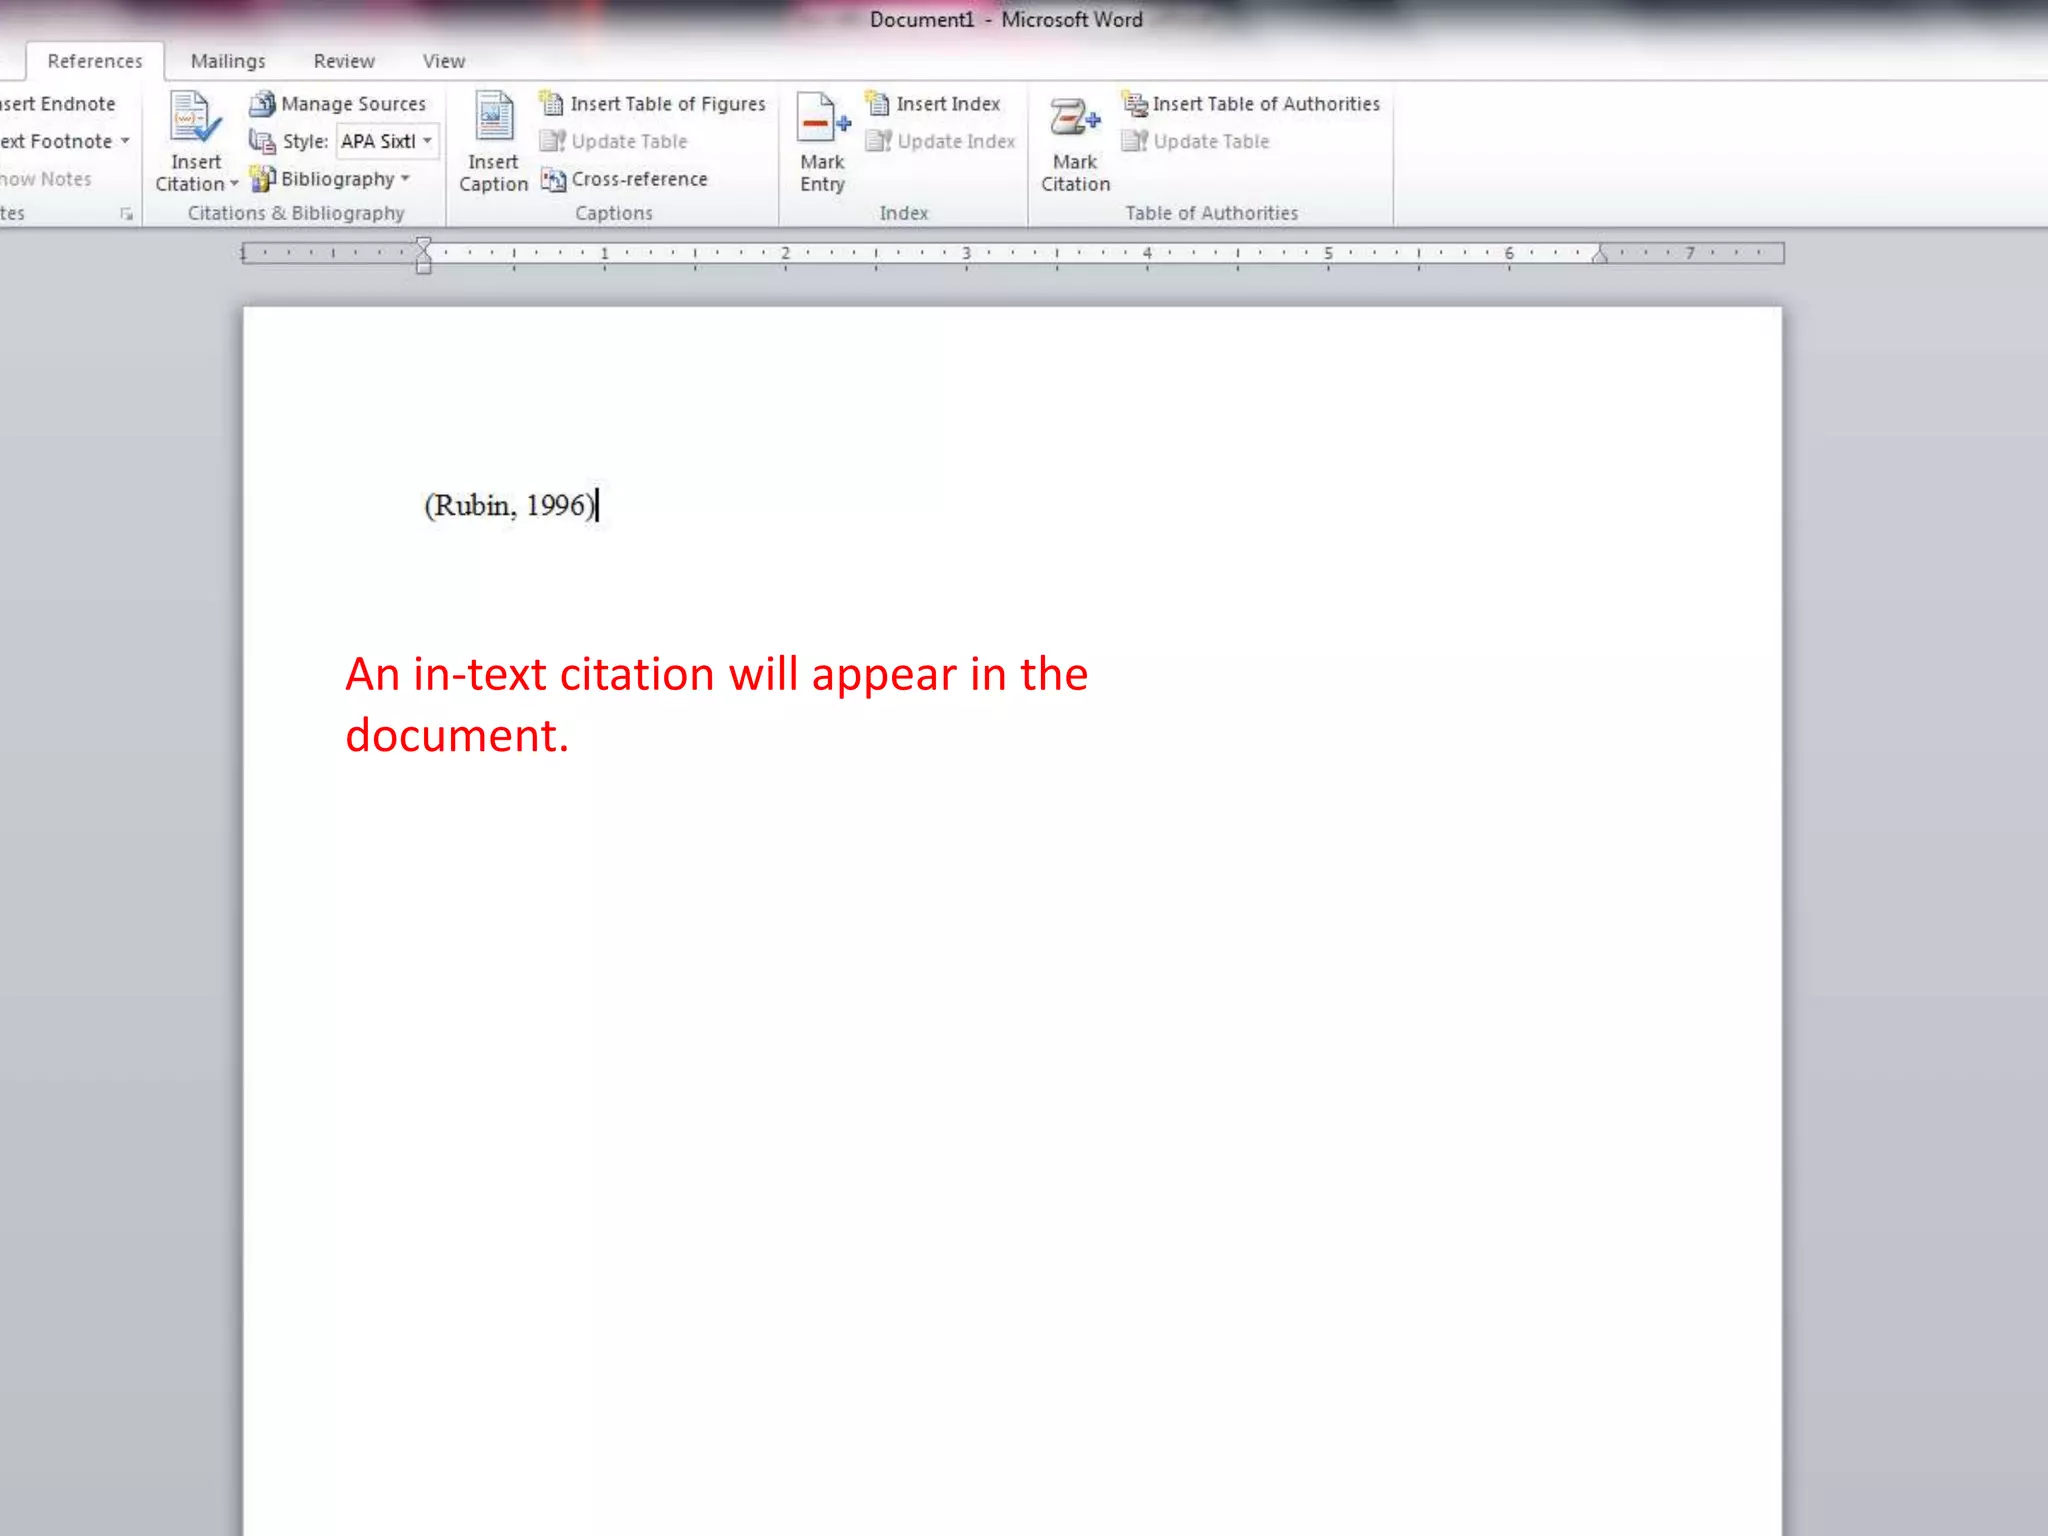Click the horizontal ruler at the 3 inch mark
Screen dimensions: 2048x1536
point(966,253)
